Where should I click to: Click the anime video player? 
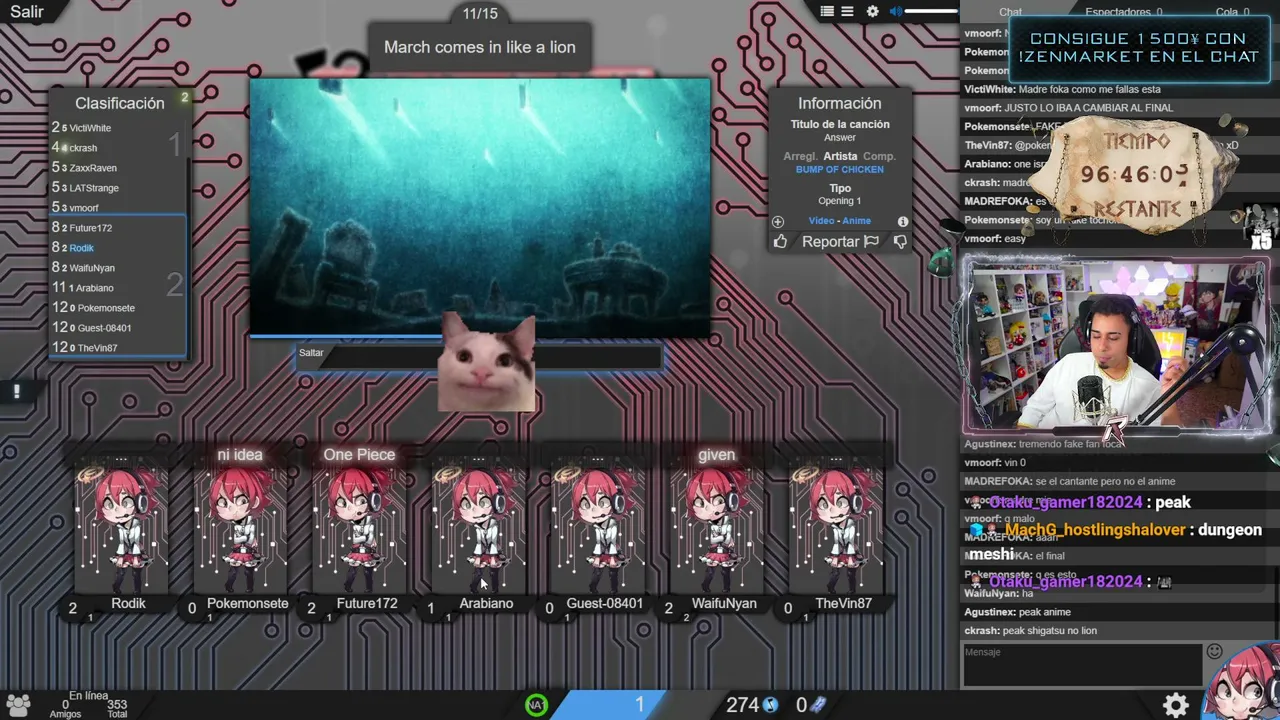(480, 207)
